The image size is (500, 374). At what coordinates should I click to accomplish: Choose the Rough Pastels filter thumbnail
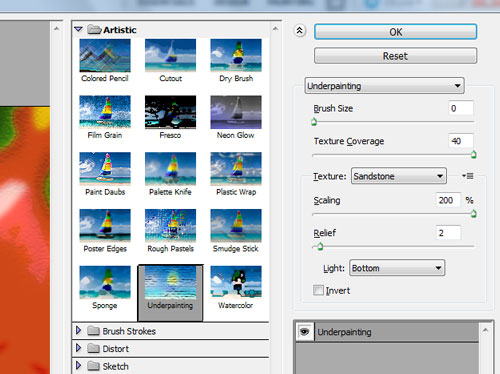coord(170,225)
